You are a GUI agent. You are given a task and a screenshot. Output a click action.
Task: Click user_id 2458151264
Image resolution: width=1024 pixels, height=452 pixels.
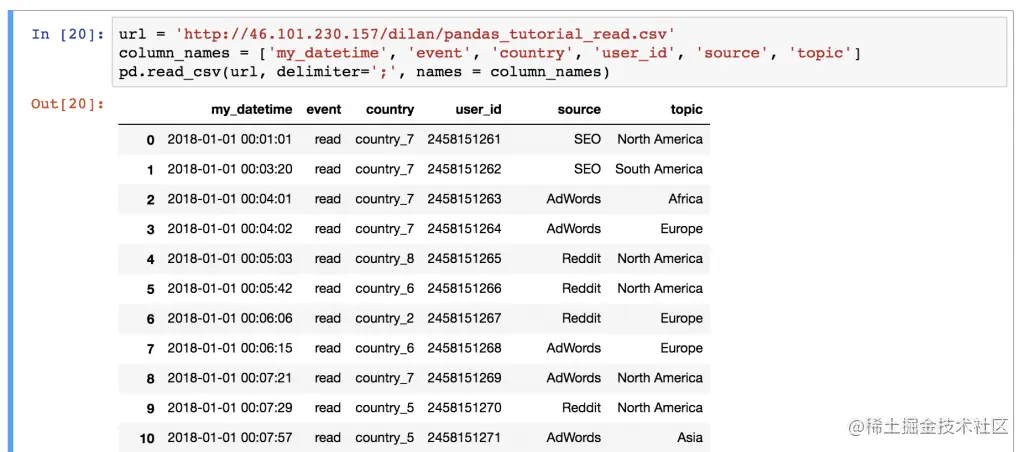464,229
